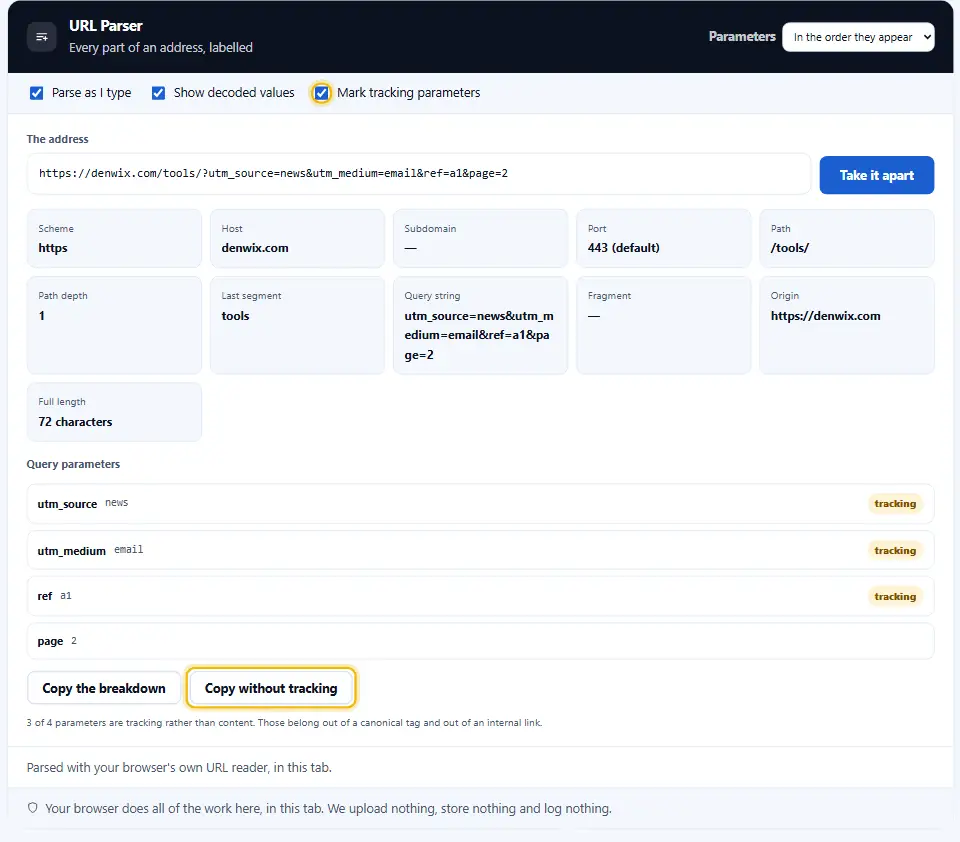Click the browser privacy notice text

coord(328,808)
